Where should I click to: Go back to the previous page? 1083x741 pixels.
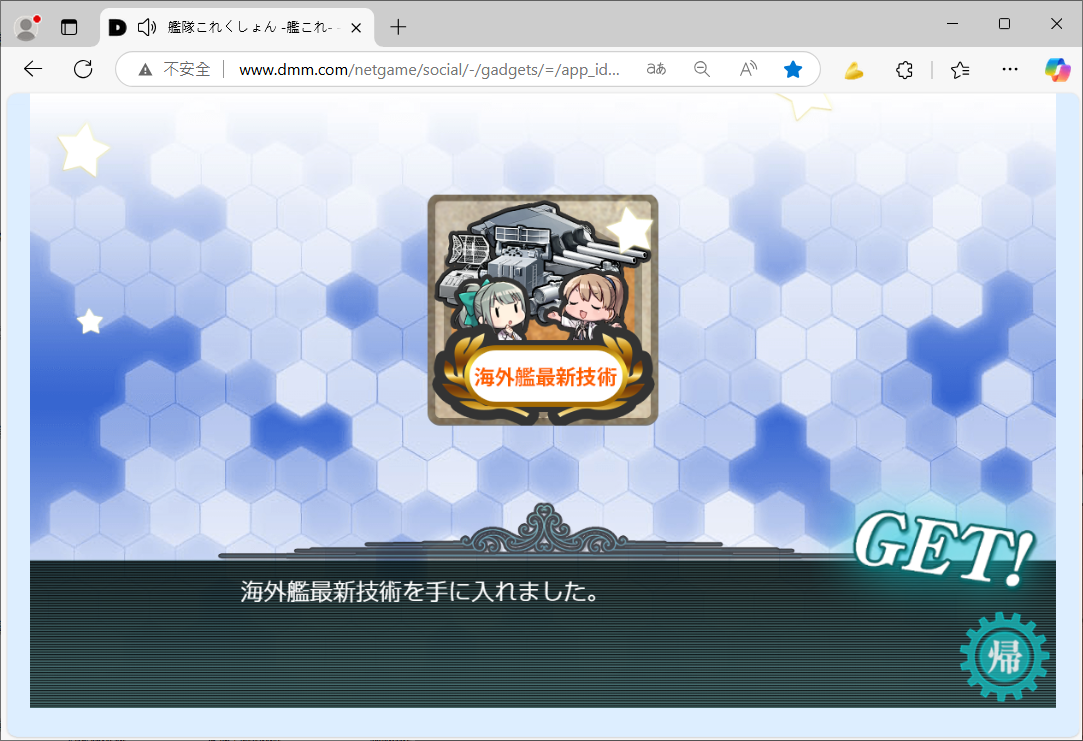33,69
